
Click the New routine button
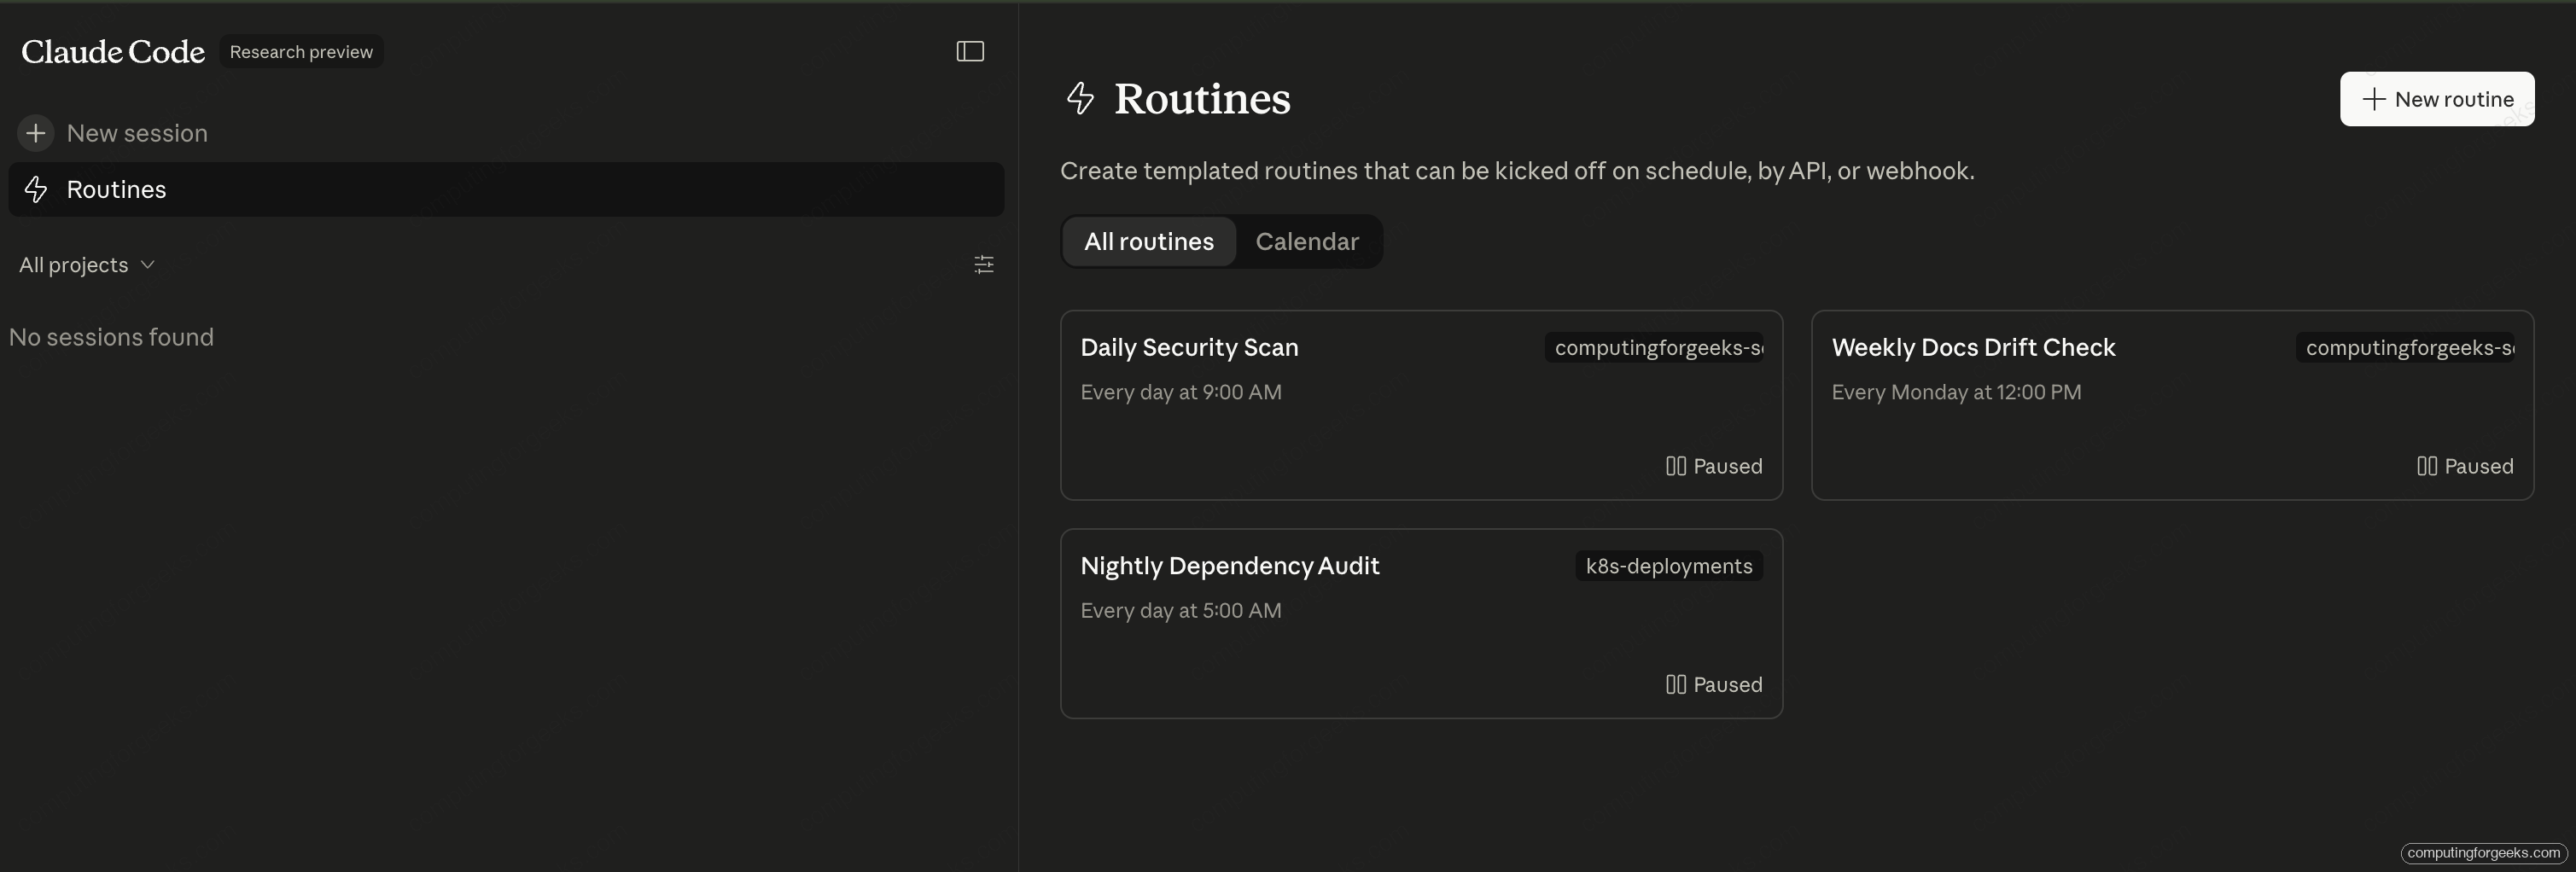point(2437,99)
